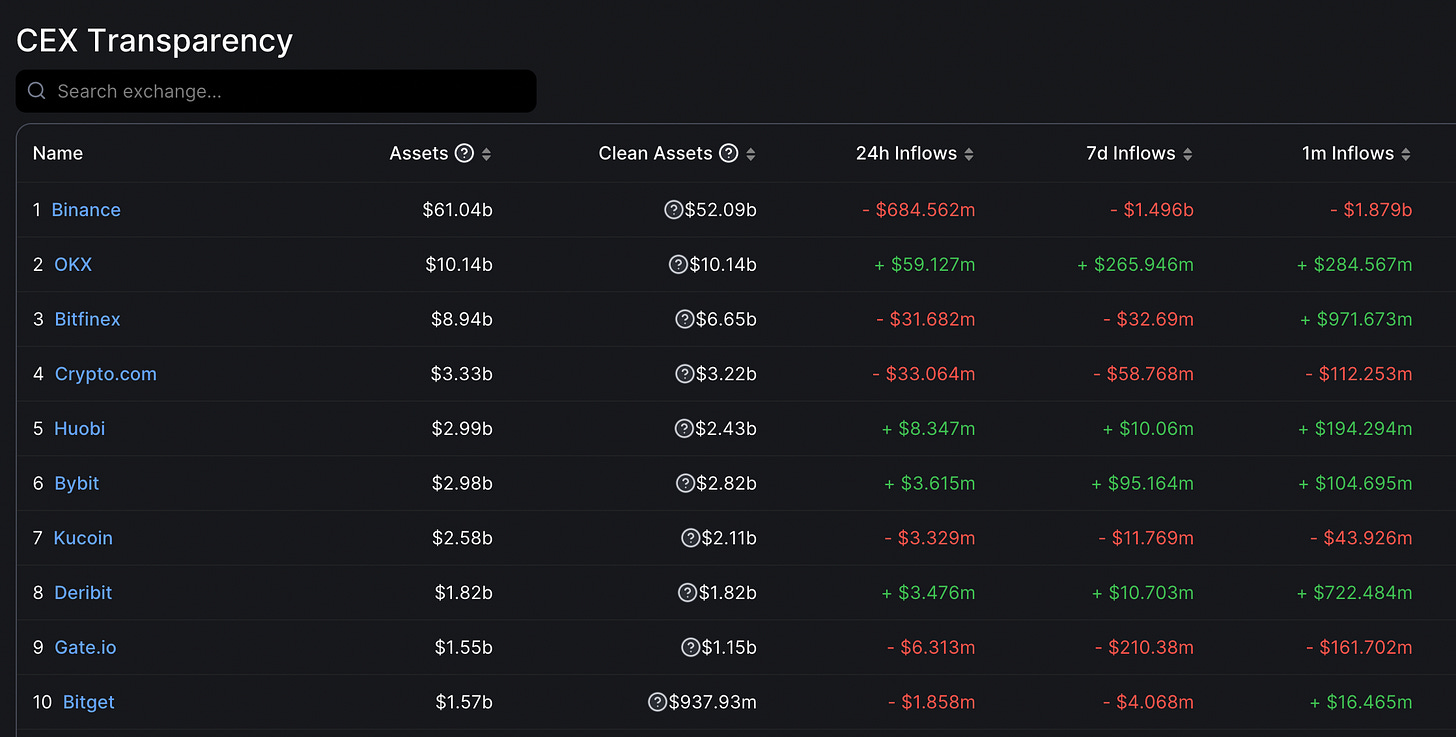Click help icon beside Bitfinex $6.65b clean assets
Screen dimensions: 1456x737
(685, 319)
